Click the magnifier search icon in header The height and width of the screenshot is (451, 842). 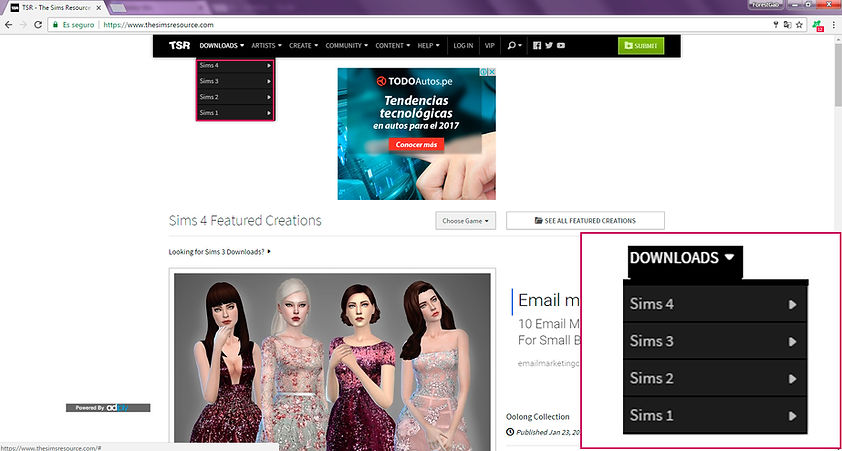click(514, 46)
